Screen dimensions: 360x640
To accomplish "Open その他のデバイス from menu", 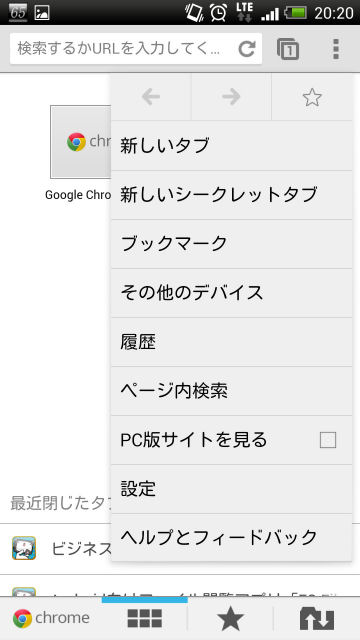I will coord(231,293).
